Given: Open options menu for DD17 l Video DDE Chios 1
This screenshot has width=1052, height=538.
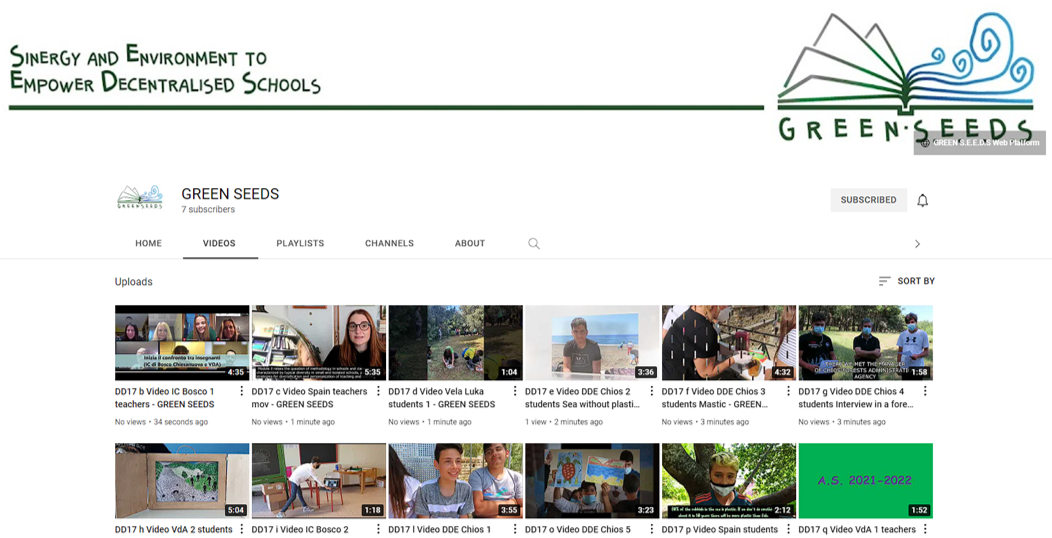Looking at the screenshot, I should click(x=515, y=529).
